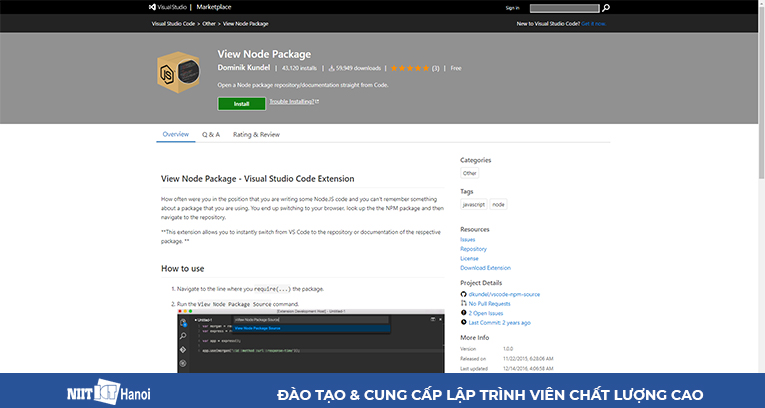This screenshot has height=408, width=765.
Task: Open the Marketplace home link
Action: point(214,7)
